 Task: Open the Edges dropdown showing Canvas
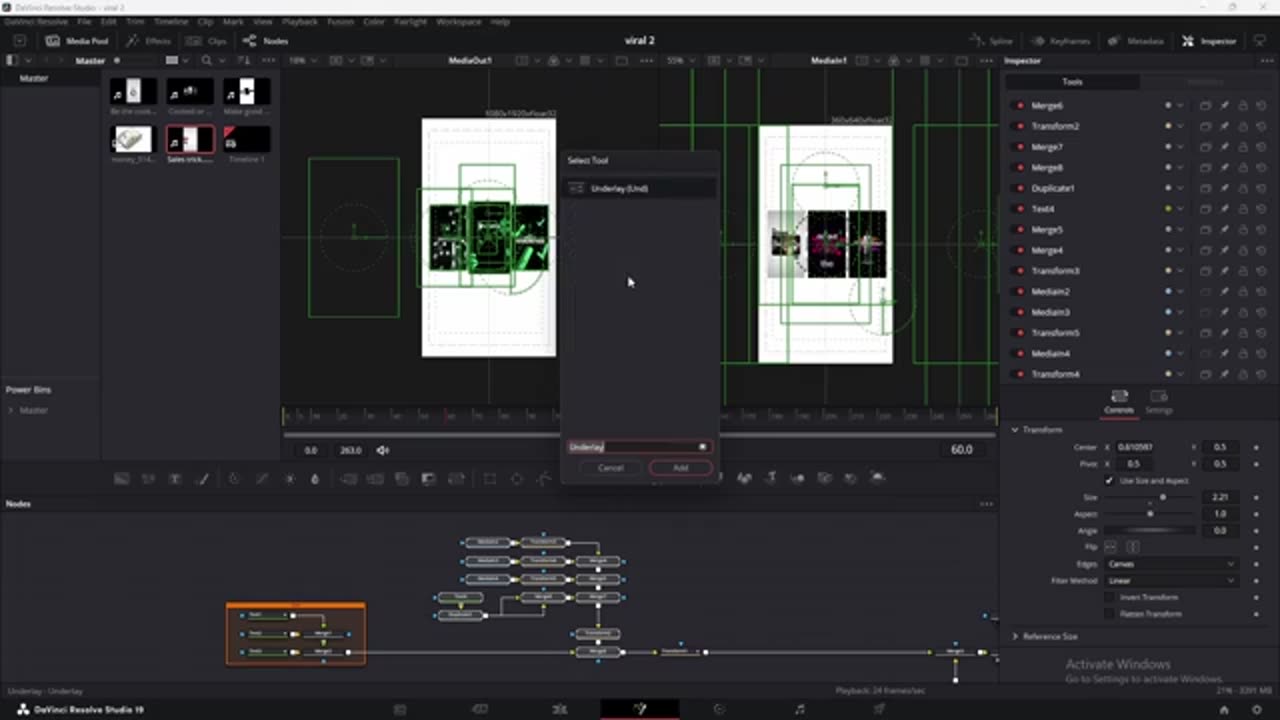pyautogui.click(x=1171, y=564)
